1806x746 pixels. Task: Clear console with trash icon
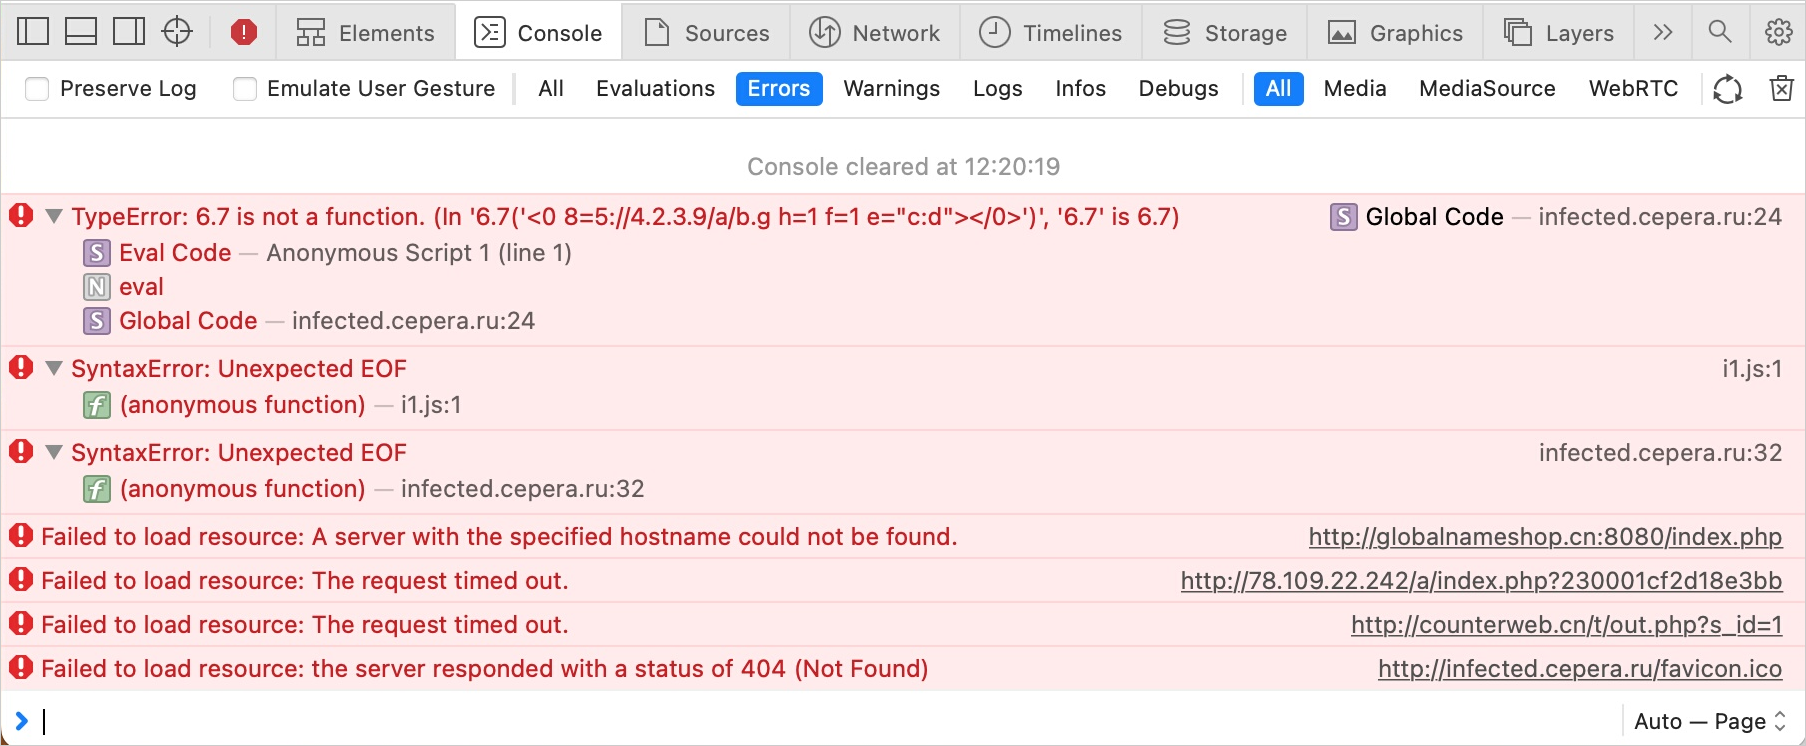click(1781, 89)
